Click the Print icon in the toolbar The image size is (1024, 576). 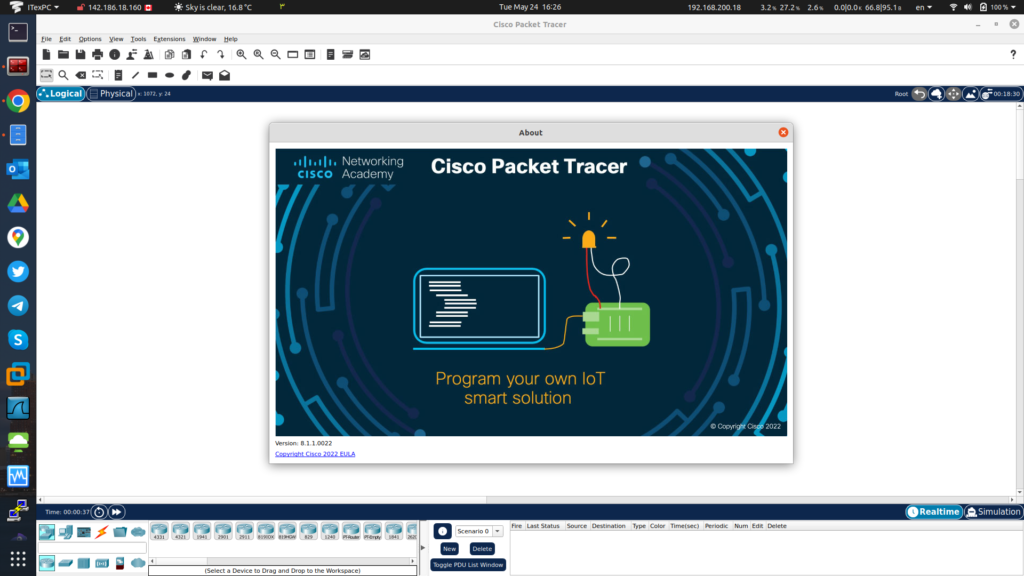tap(97, 54)
